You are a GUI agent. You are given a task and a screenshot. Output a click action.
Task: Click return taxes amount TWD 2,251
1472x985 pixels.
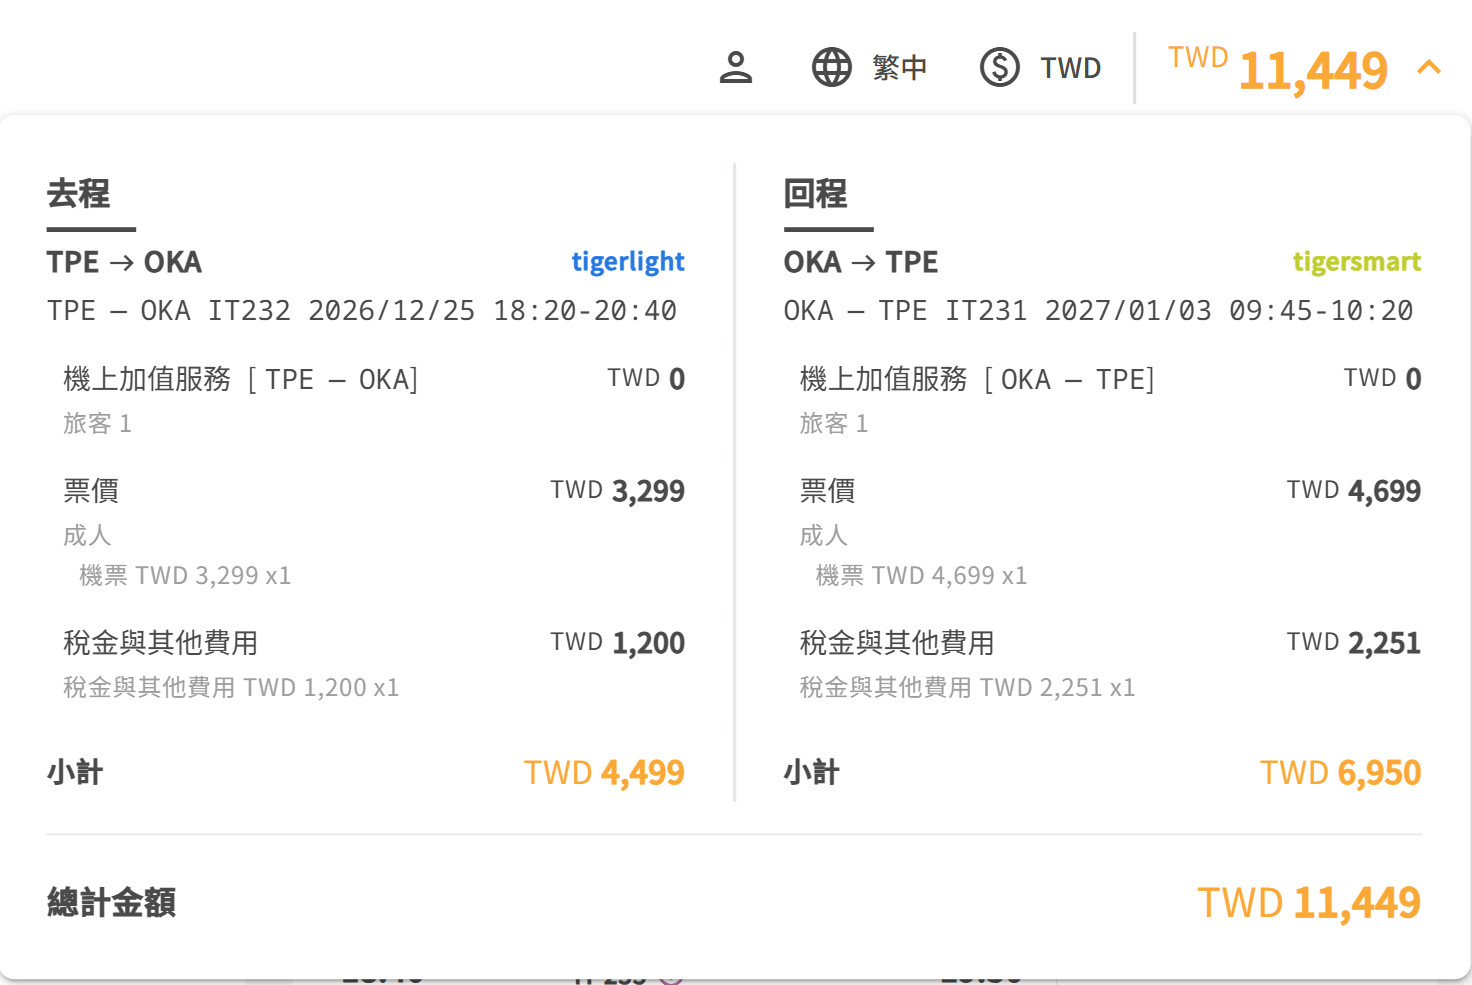1354,643
